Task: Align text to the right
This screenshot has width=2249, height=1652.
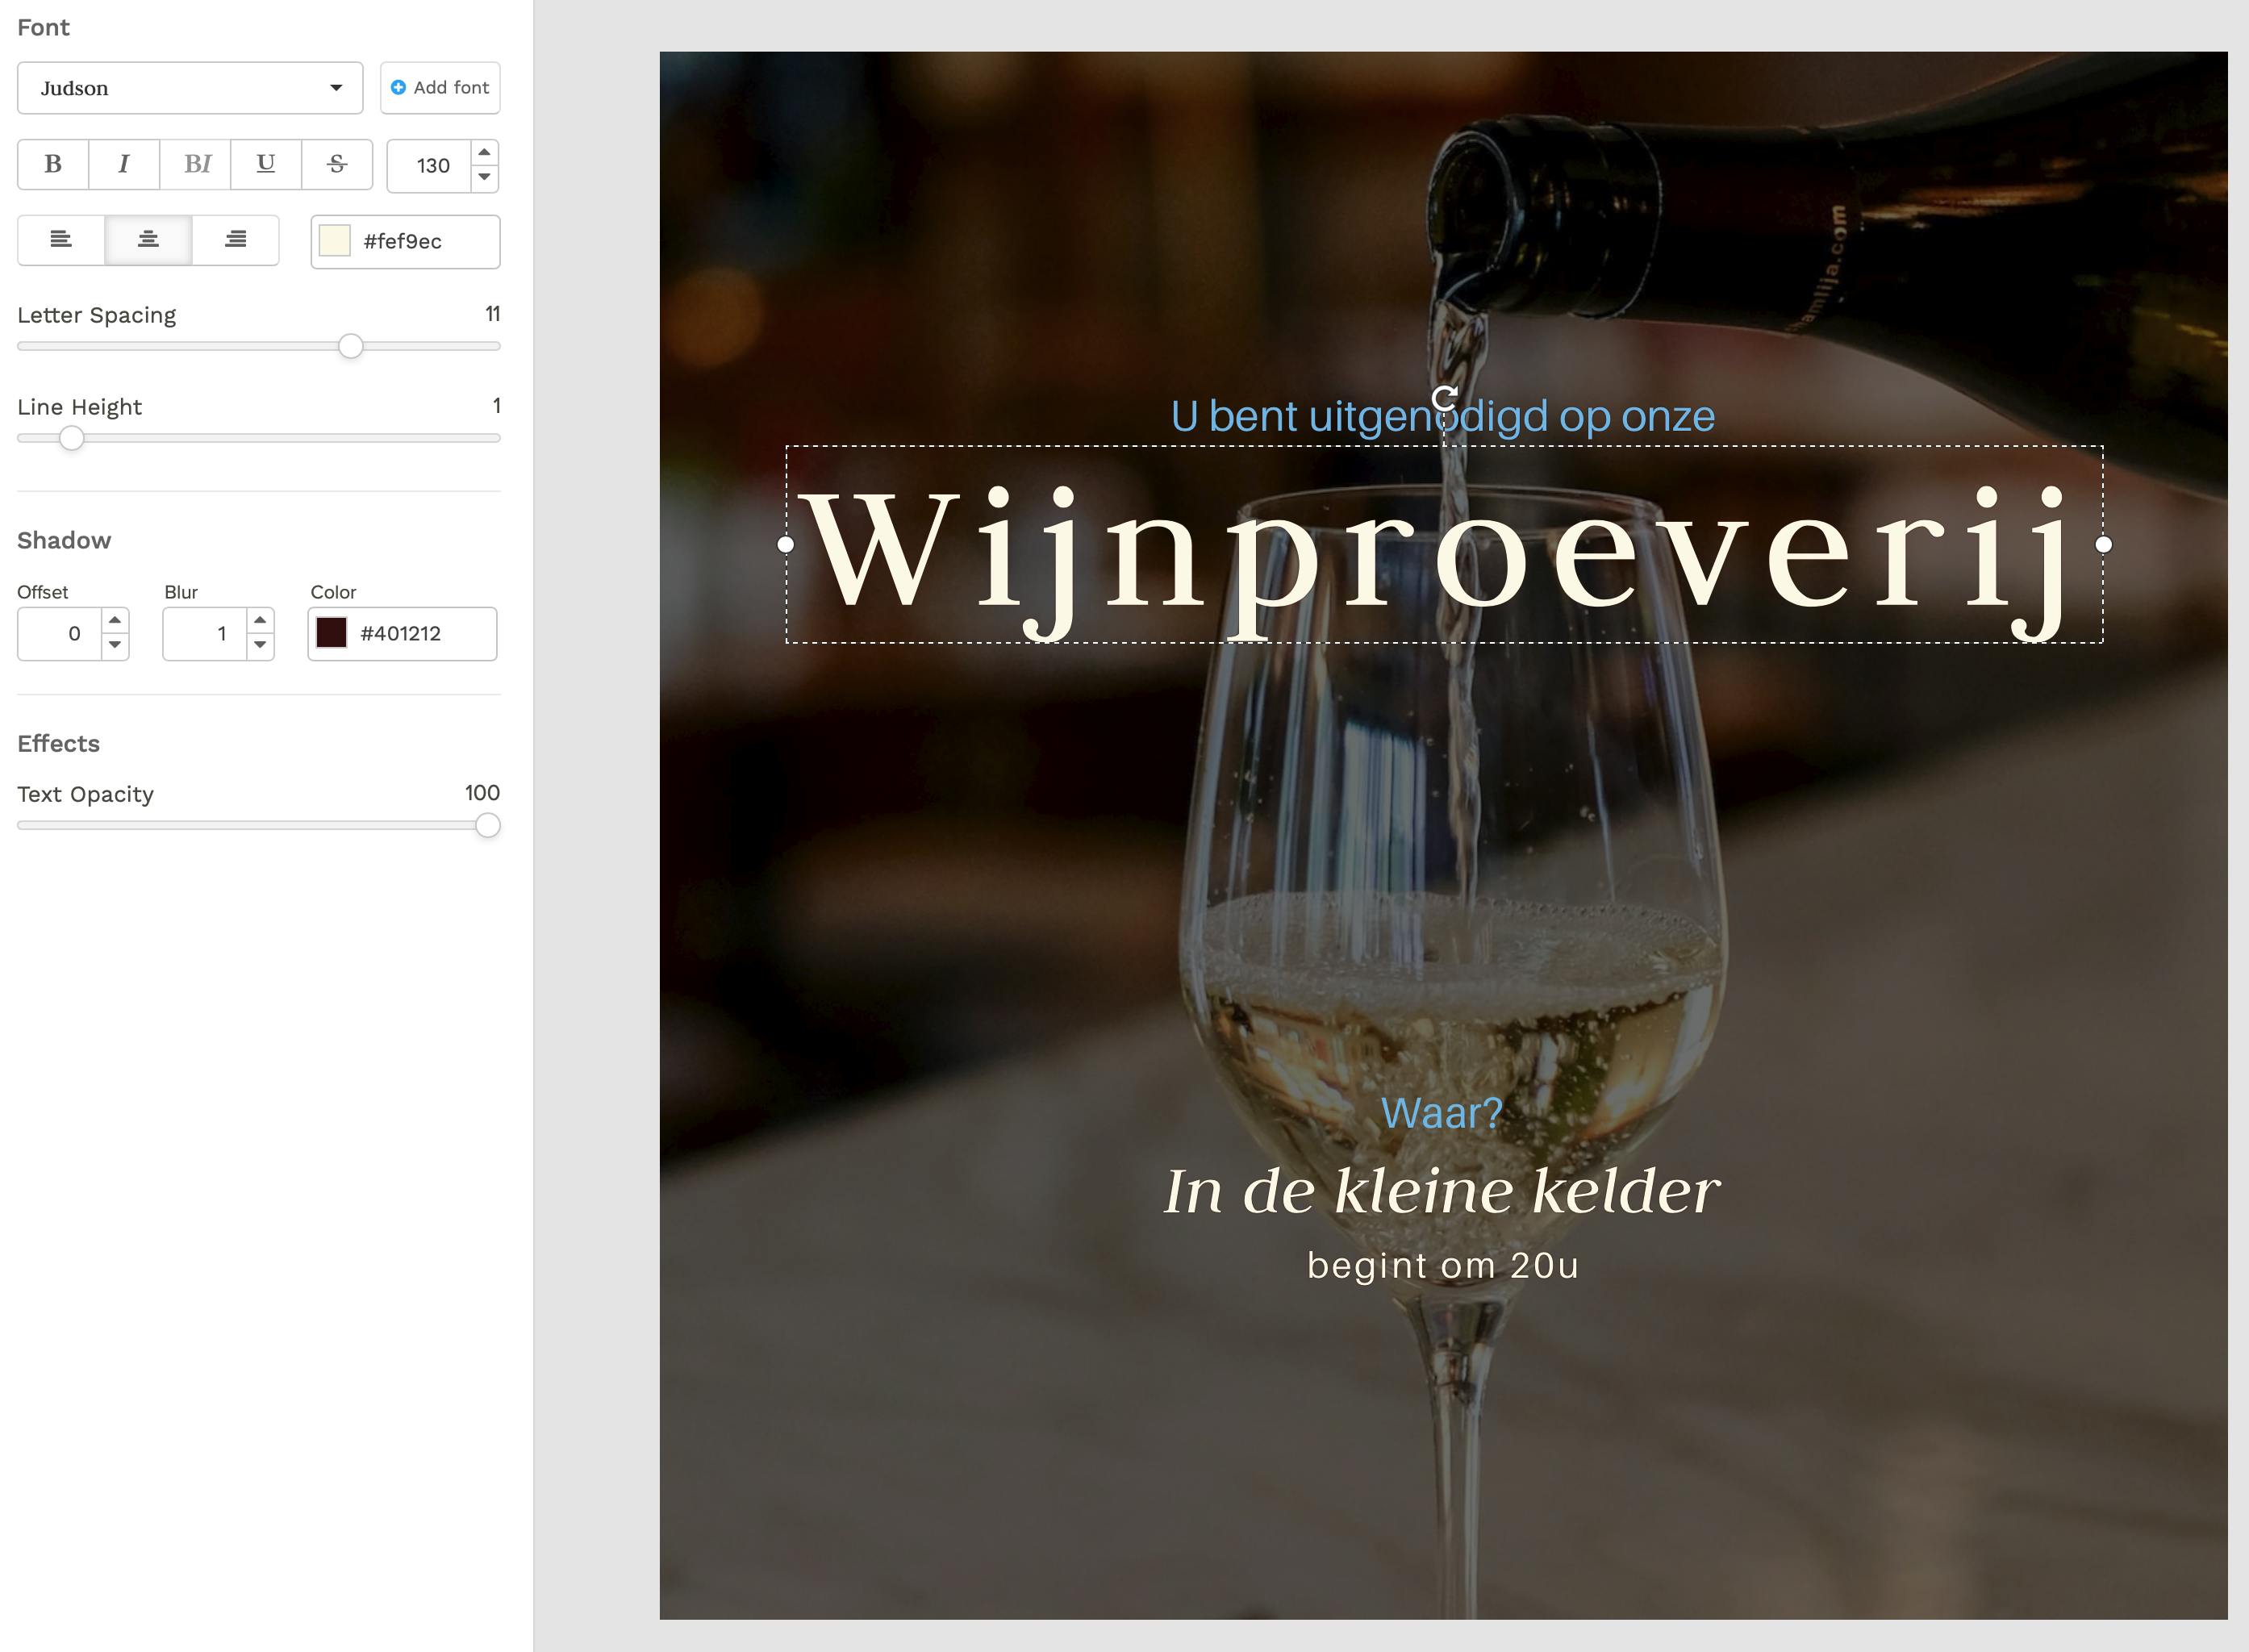Action: 236,240
